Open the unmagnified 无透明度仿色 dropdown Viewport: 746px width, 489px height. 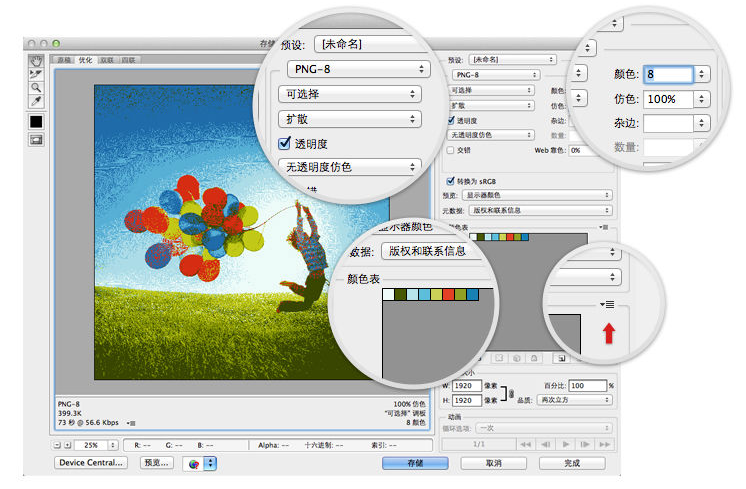pyautogui.click(x=491, y=135)
